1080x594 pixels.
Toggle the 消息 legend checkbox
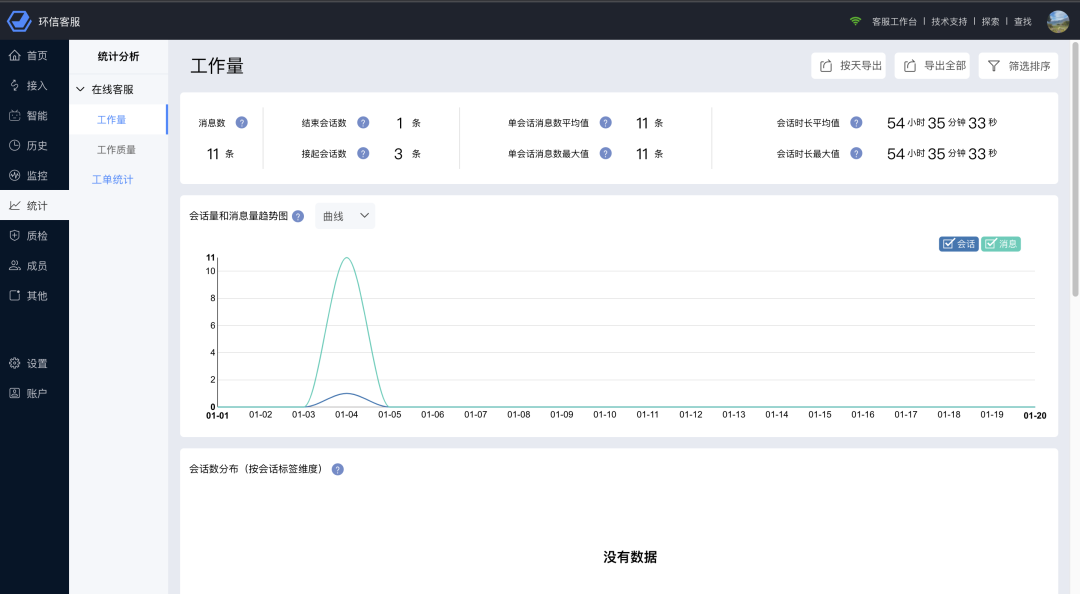1000,243
